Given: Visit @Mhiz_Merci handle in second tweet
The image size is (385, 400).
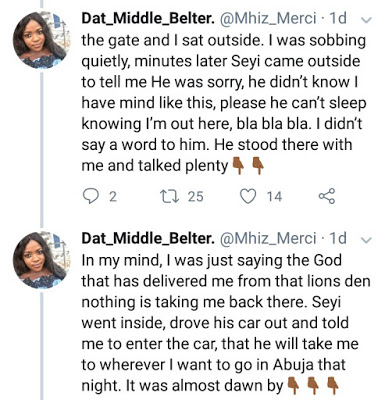Looking at the screenshot, I should pyautogui.click(x=267, y=238).
